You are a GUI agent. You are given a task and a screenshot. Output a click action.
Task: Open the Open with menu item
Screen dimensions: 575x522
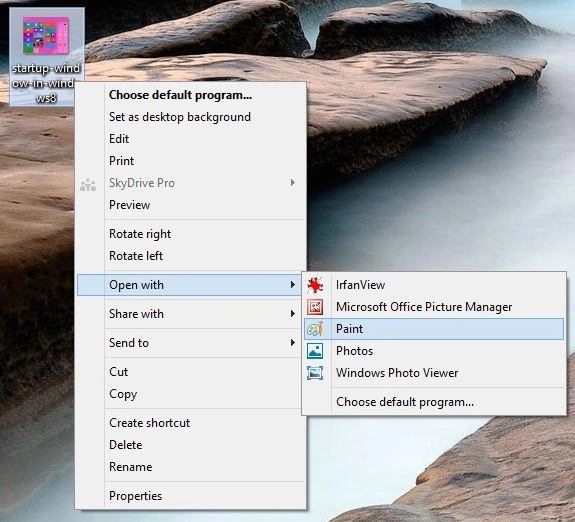click(x=190, y=285)
